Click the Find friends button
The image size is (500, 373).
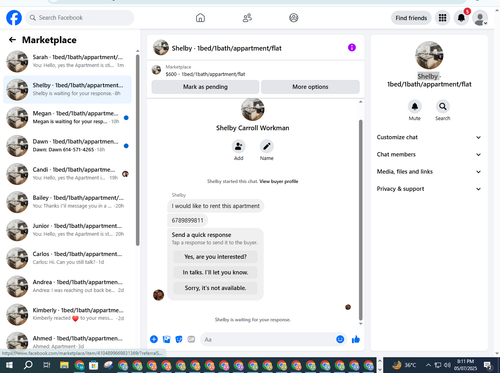pos(411,18)
